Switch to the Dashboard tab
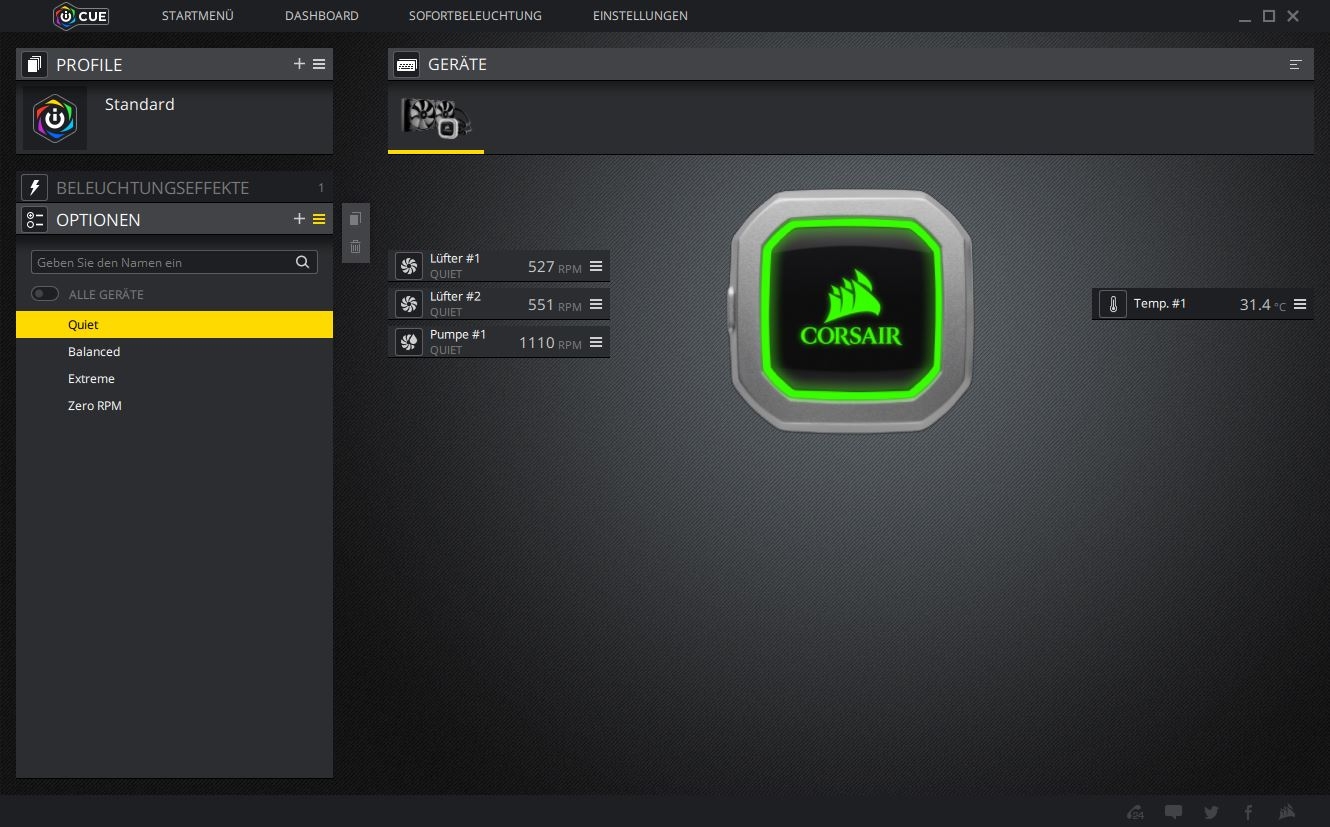1330x827 pixels. coord(322,16)
